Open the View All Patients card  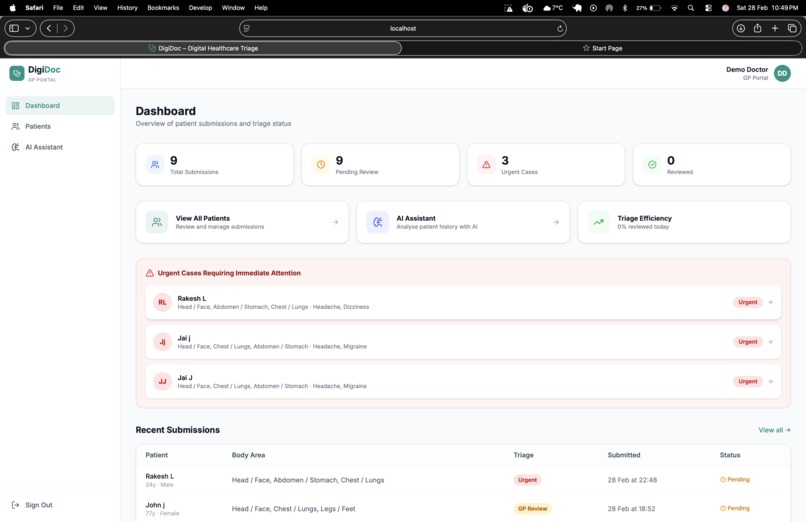coord(242,222)
